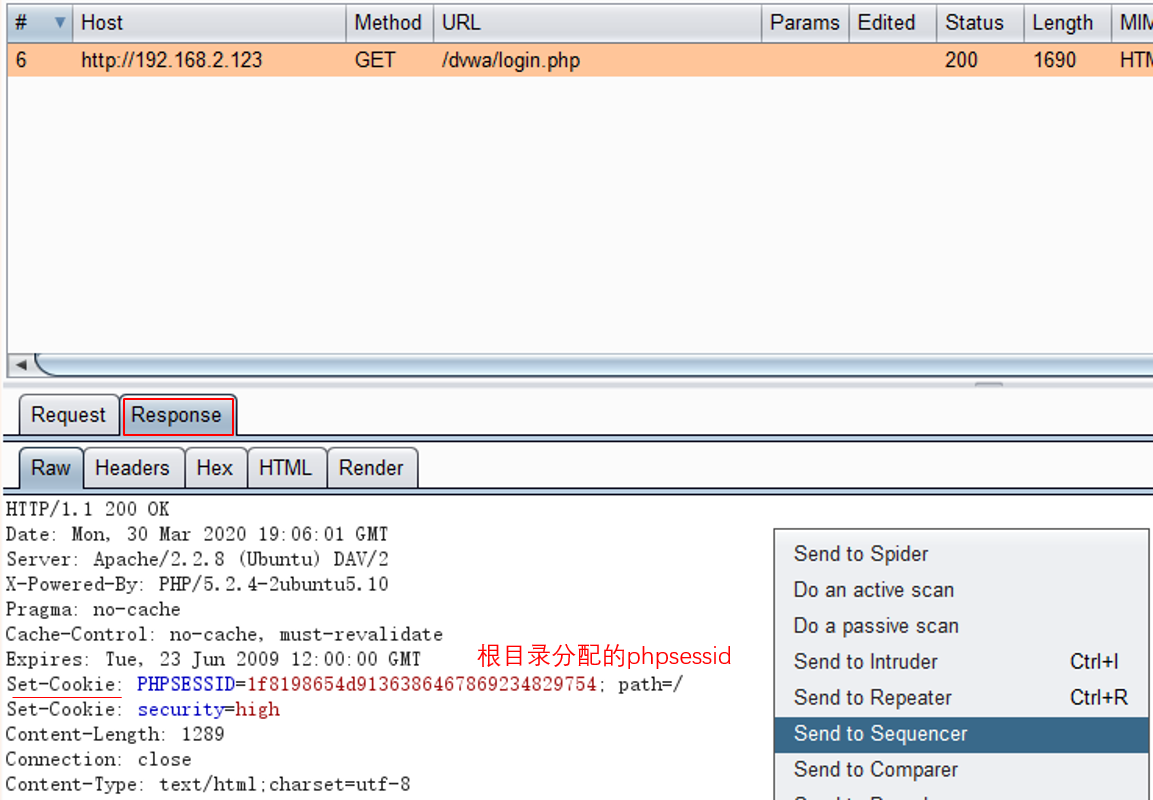Click the Params column header
This screenshot has width=1153, height=800.
(804, 22)
